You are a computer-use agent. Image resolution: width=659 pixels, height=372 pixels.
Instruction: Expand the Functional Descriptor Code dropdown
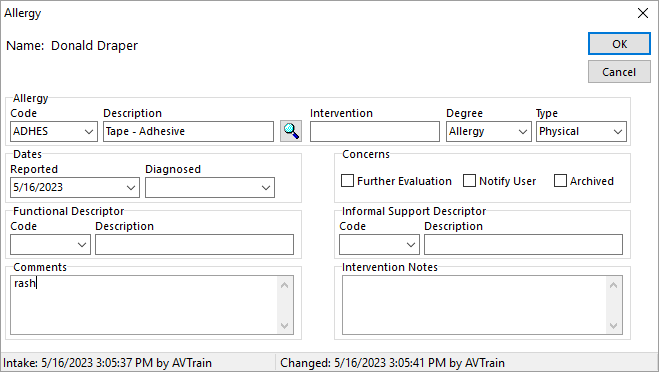click(x=82, y=245)
